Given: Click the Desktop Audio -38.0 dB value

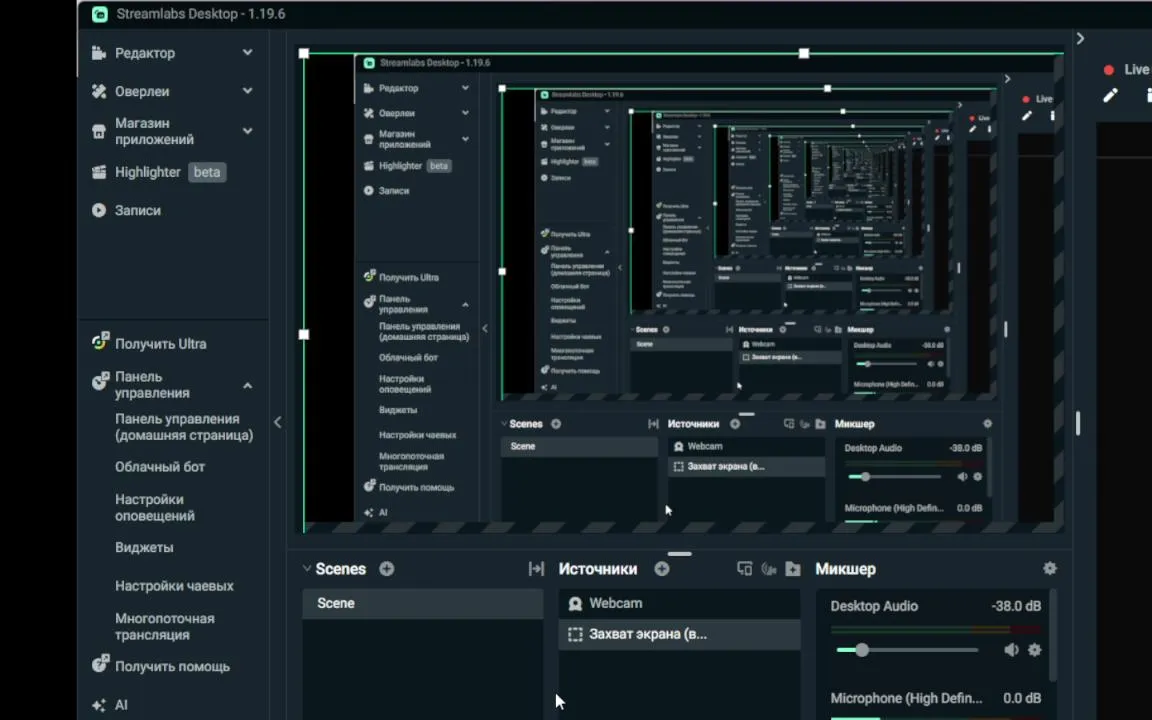Looking at the screenshot, I should (1016, 606).
